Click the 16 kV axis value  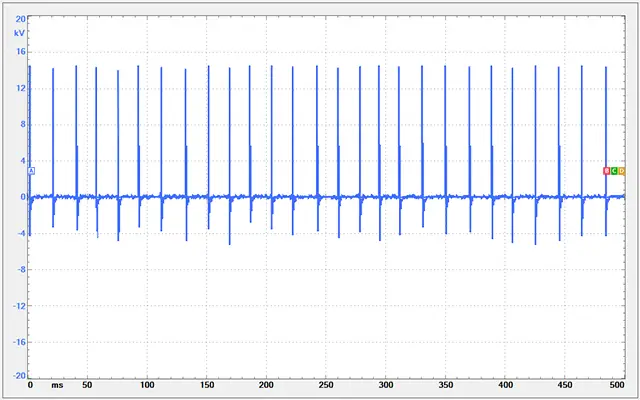tap(21, 52)
